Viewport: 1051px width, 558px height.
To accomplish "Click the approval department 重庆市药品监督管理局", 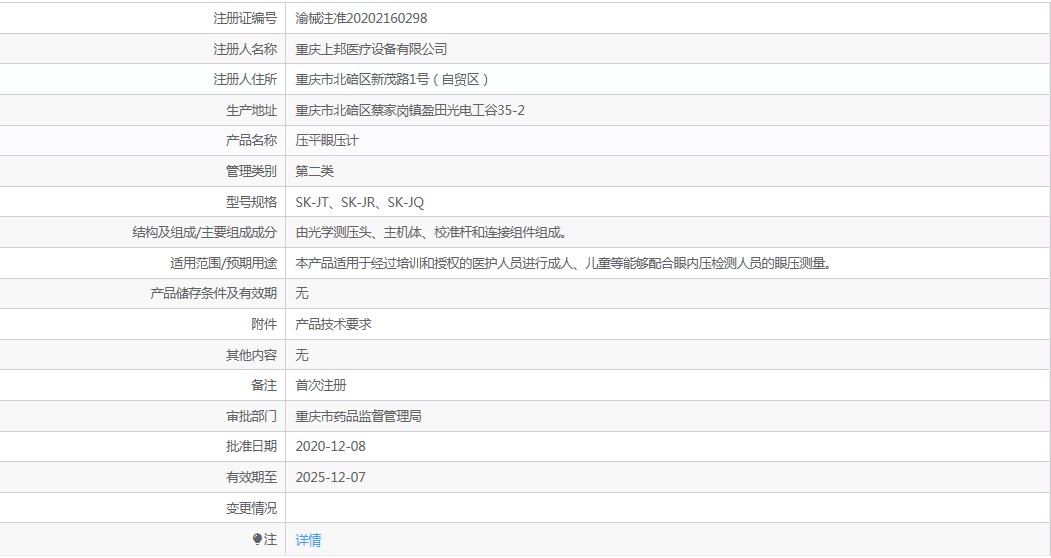I will coord(358,416).
